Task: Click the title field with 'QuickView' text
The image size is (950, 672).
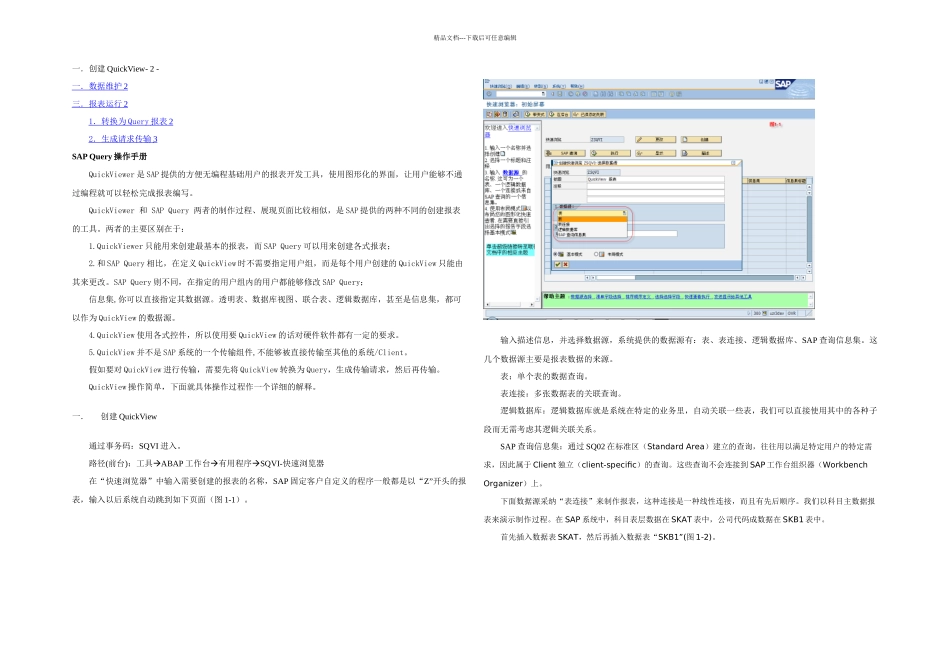Action: click(655, 179)
